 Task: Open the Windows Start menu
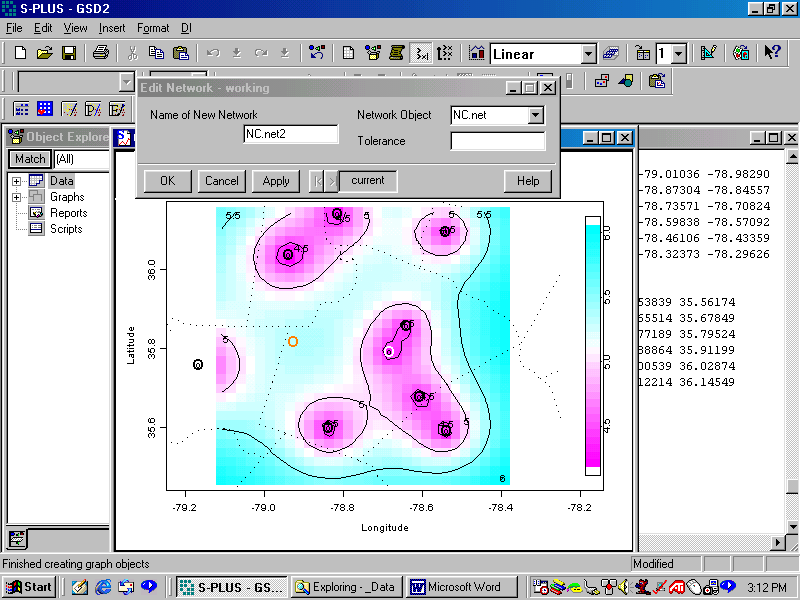(x=29, y=587)
